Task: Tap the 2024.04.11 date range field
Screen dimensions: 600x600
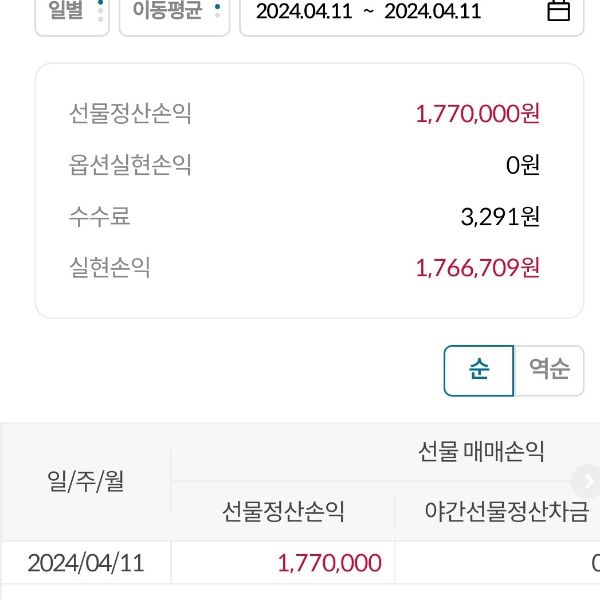Action: click(x=368, y=12)
